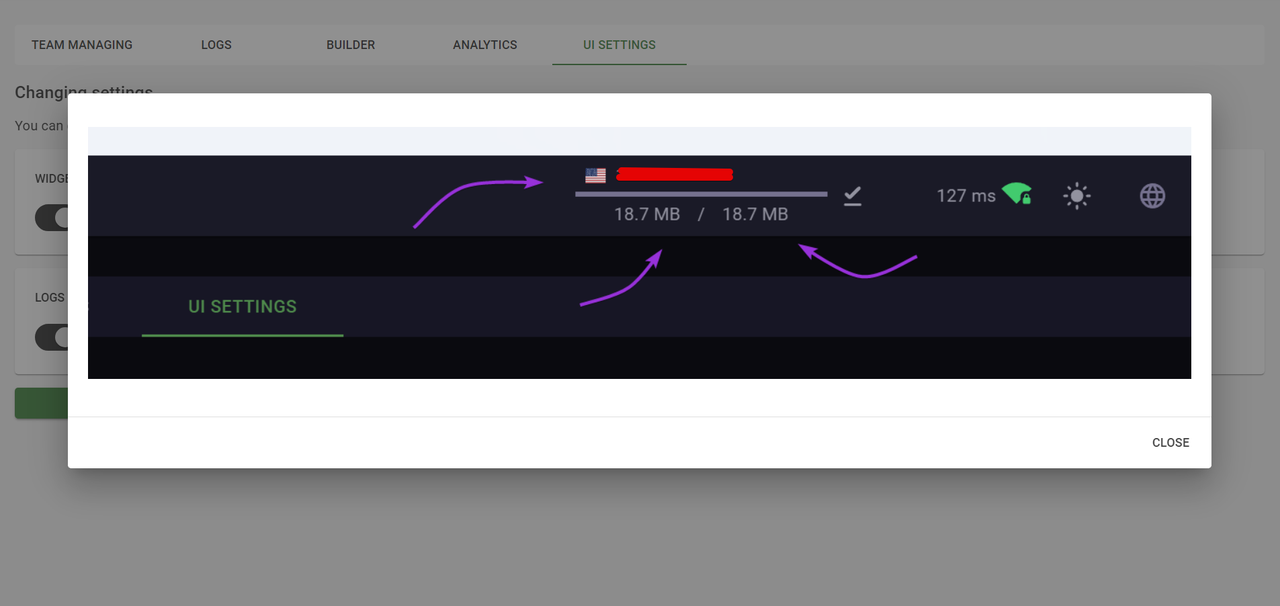The height and width of the screenshot is (606, 1280).
Task: Toggle the Logs setting switch
Action: pyautogui.click(x=52, y=337)
